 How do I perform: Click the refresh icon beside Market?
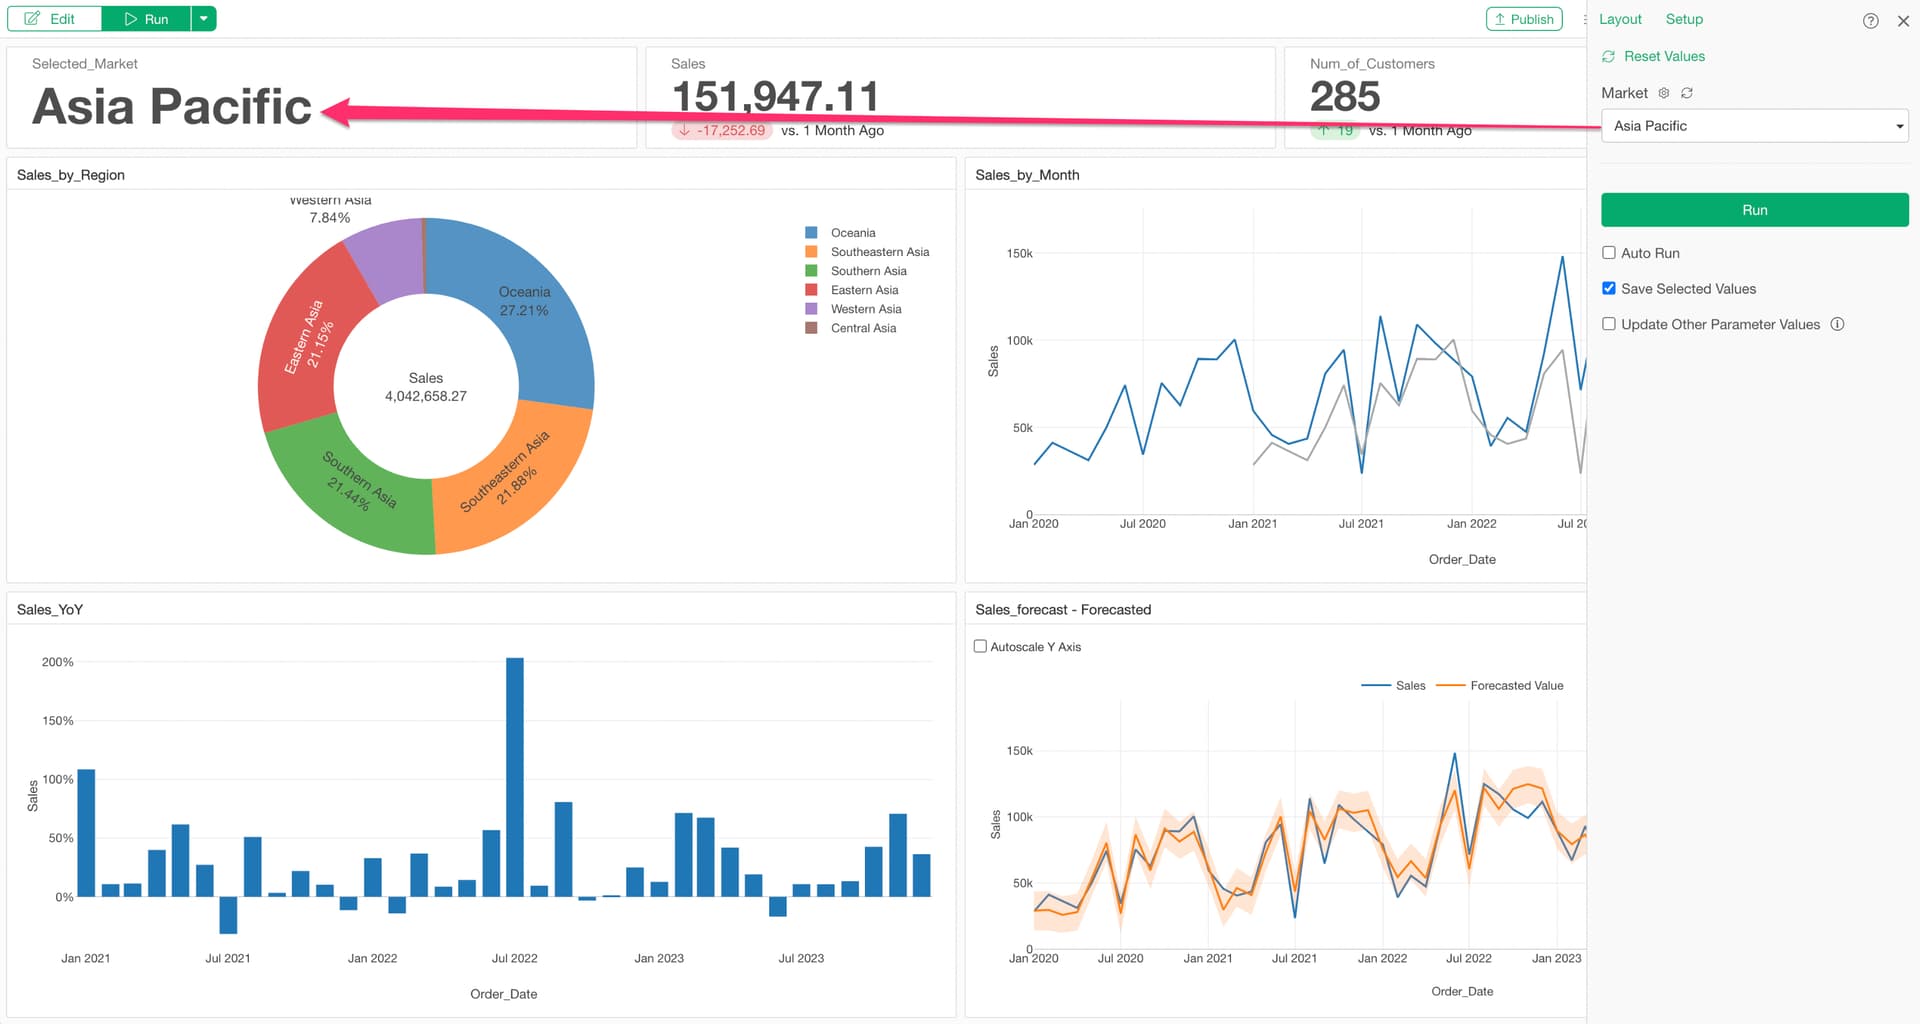pyautogui.click(x=1687, y=93)
